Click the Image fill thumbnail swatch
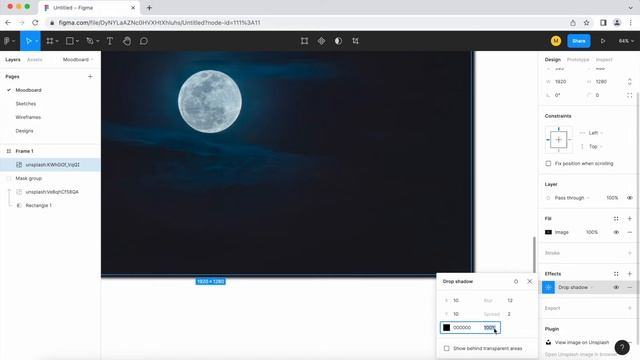The height and width of the screenshot is (360, 640). [549, 232]
